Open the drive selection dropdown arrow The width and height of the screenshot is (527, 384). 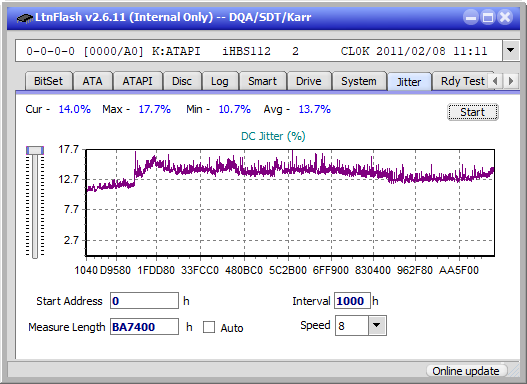(x=511, y=51)
